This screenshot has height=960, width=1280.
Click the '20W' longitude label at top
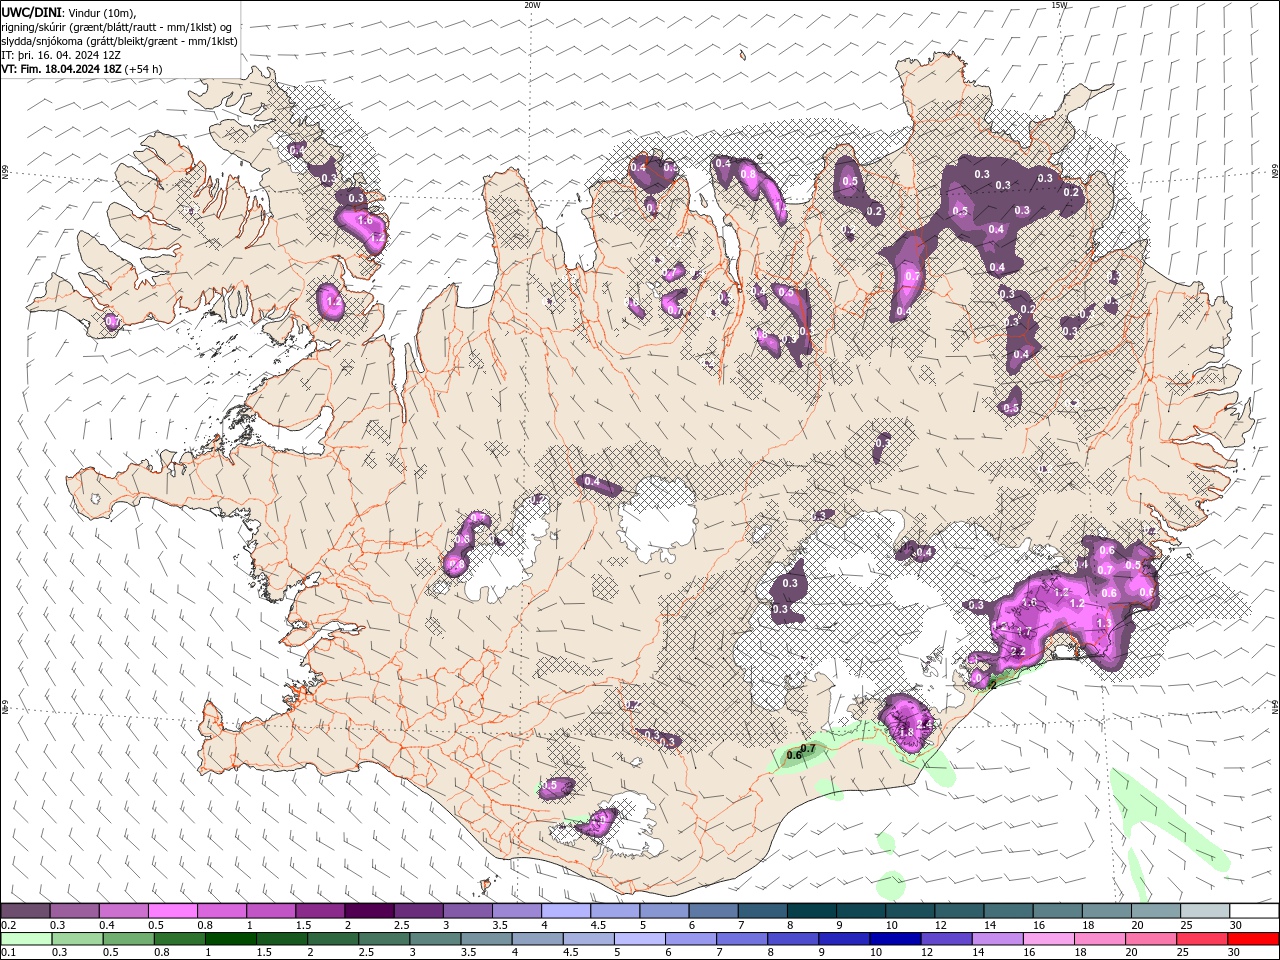(x=532, y=5)
